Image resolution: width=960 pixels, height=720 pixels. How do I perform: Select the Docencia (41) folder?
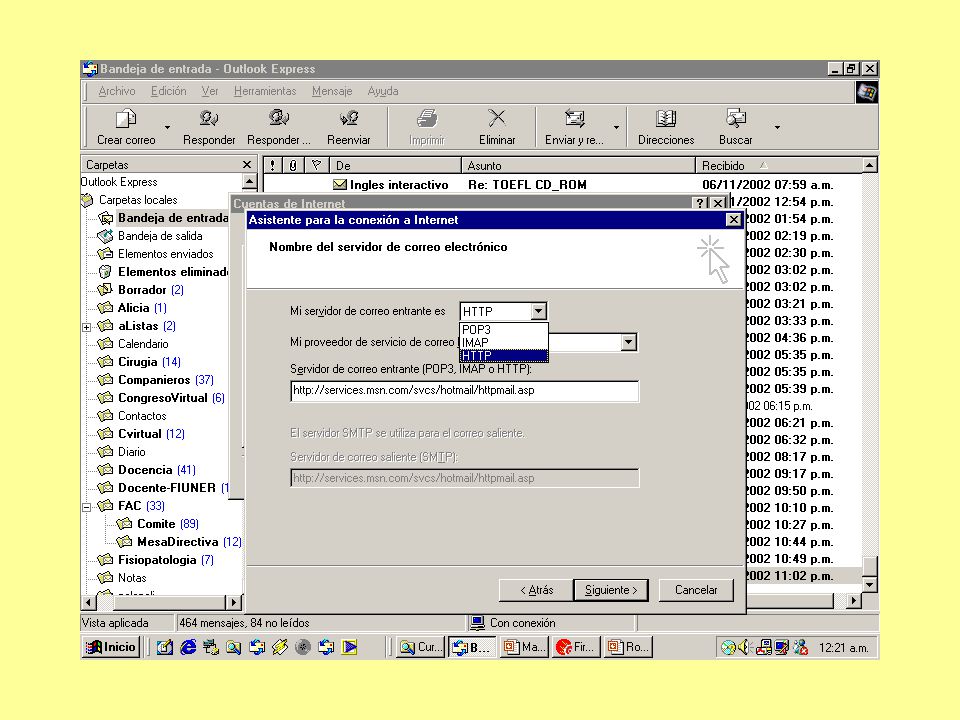(x=157, y=470)
